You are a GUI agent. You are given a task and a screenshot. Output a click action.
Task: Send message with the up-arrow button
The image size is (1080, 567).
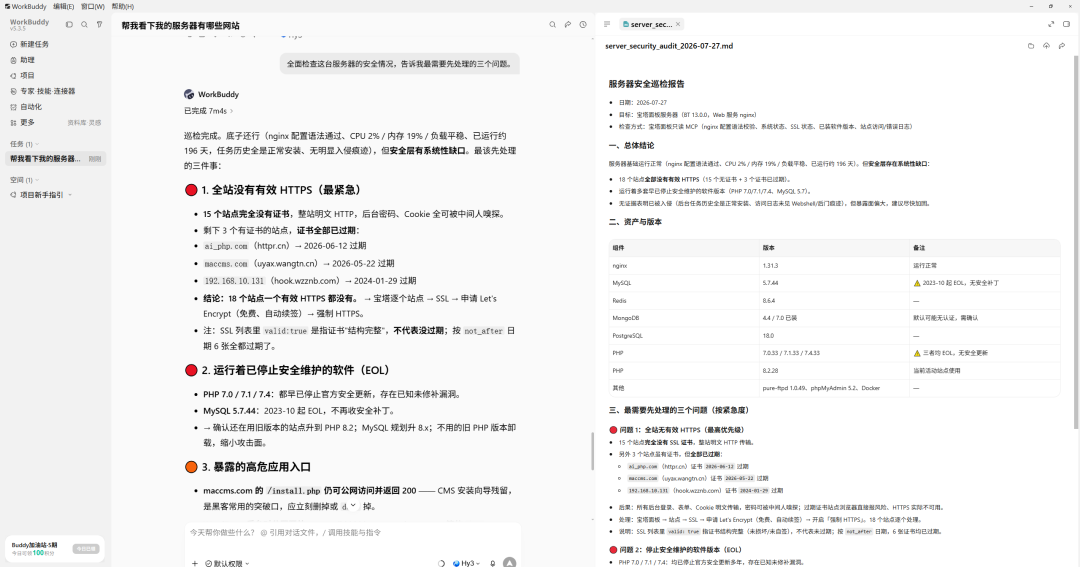510,562
